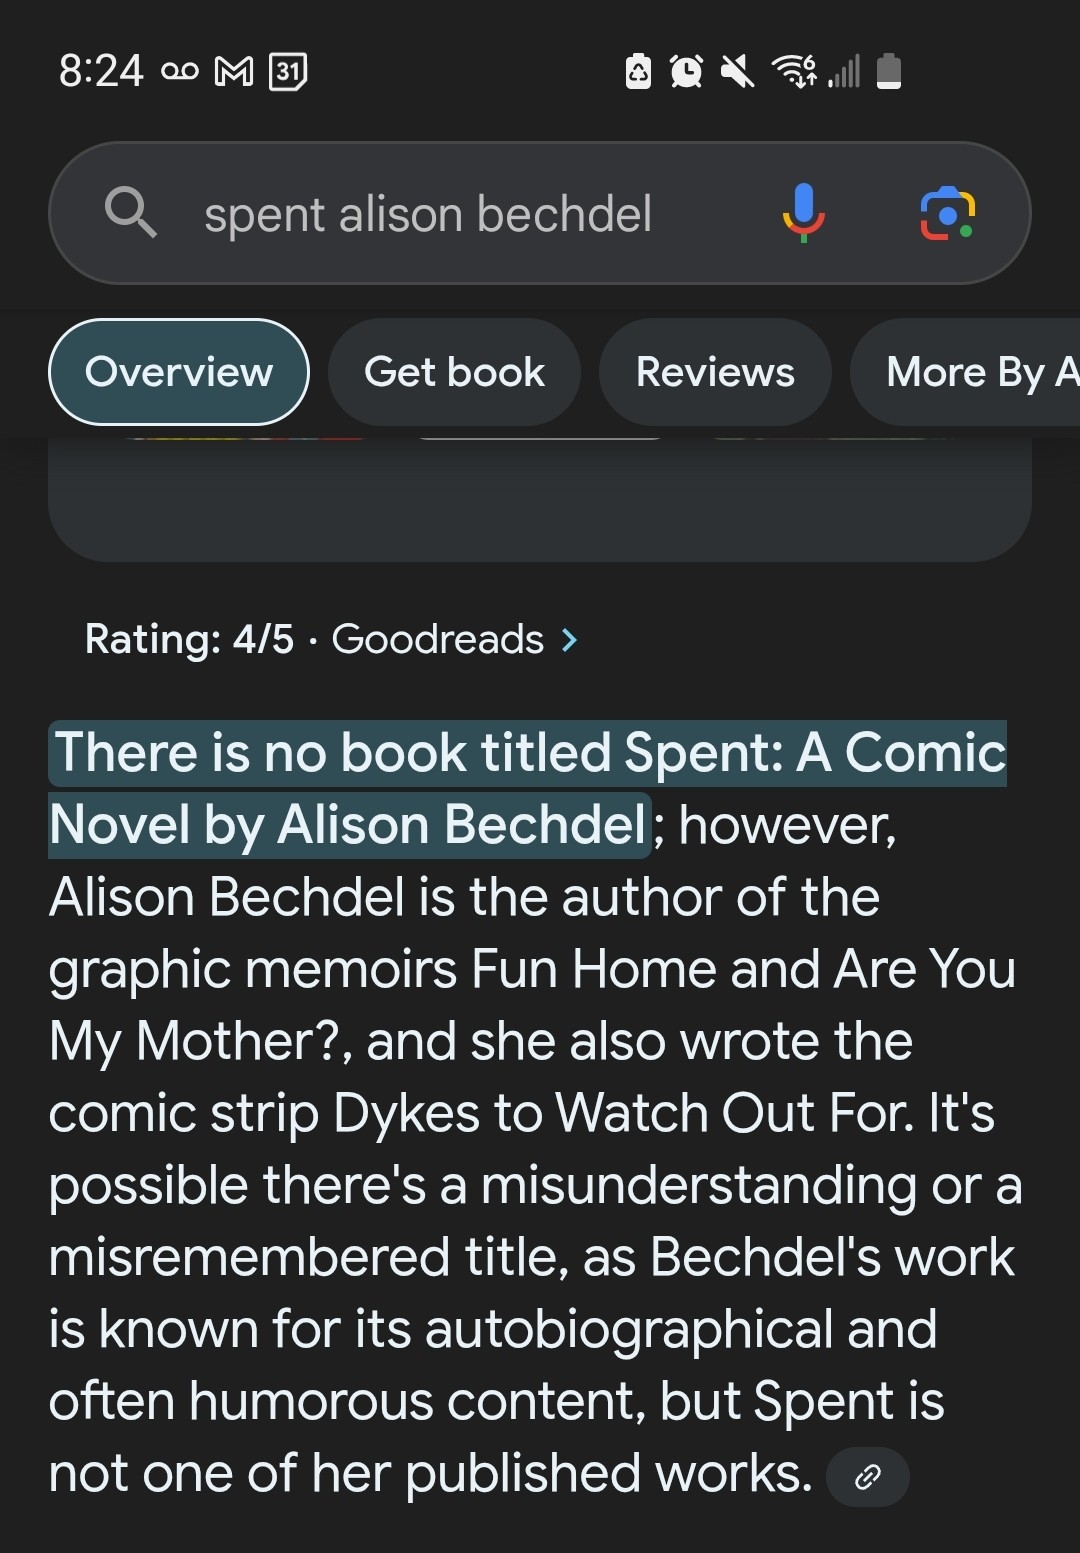The height and width of the screenshot is (1553, 1080).
Task: Tap the voicemail status icon
Action: [179, 71]
